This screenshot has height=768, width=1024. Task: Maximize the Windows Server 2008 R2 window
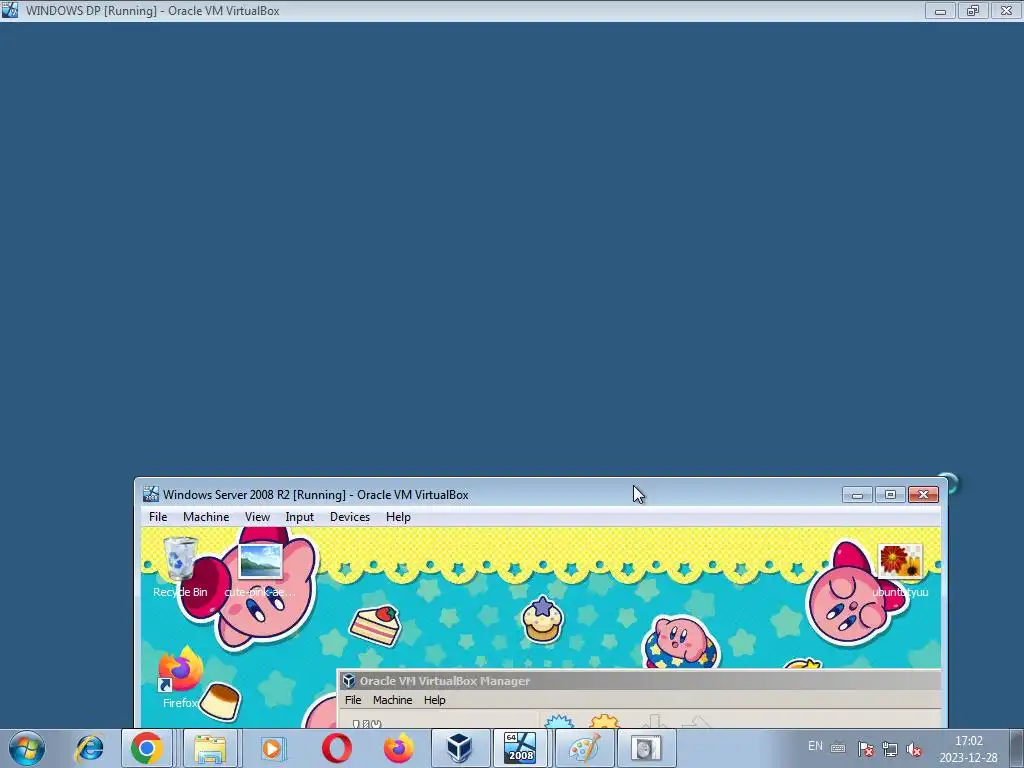[x=890, y=495]
